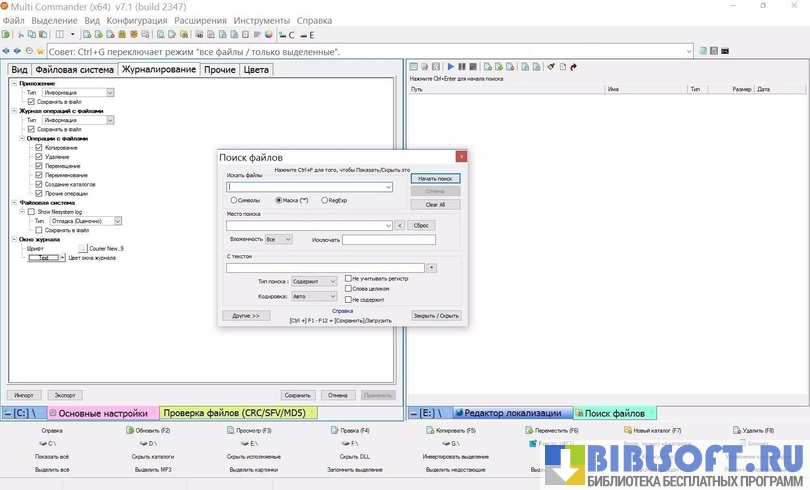Click the pause icon in search toolbar
This screenshot has height=490, width=810.
tap(461, 67)
